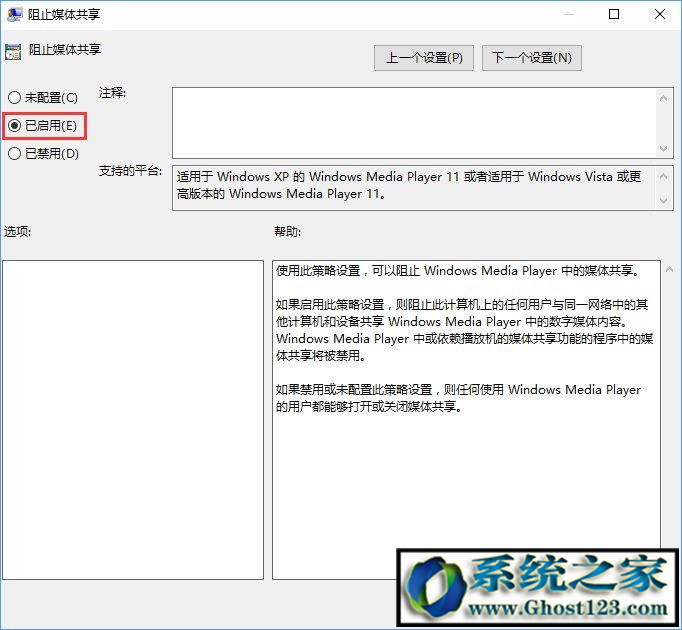Maximize the 阻止媒体共享 window
This screenshot has width=682, height=630.
[x=614, y=14]
